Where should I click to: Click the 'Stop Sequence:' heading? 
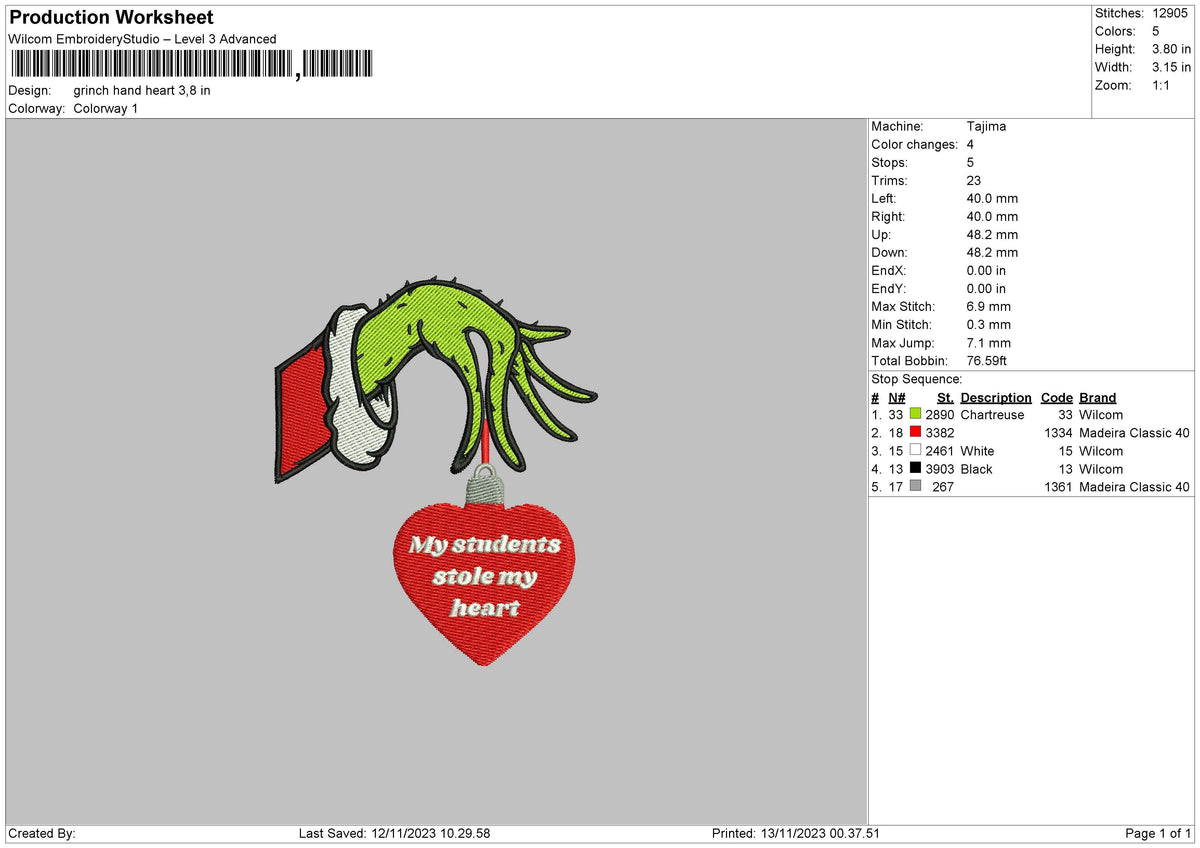coord(917,379)
